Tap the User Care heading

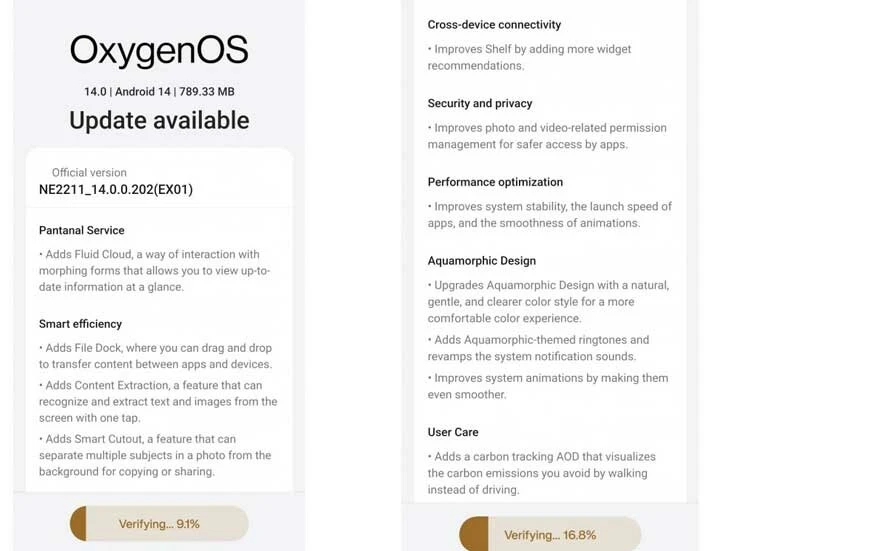[453, 432]
